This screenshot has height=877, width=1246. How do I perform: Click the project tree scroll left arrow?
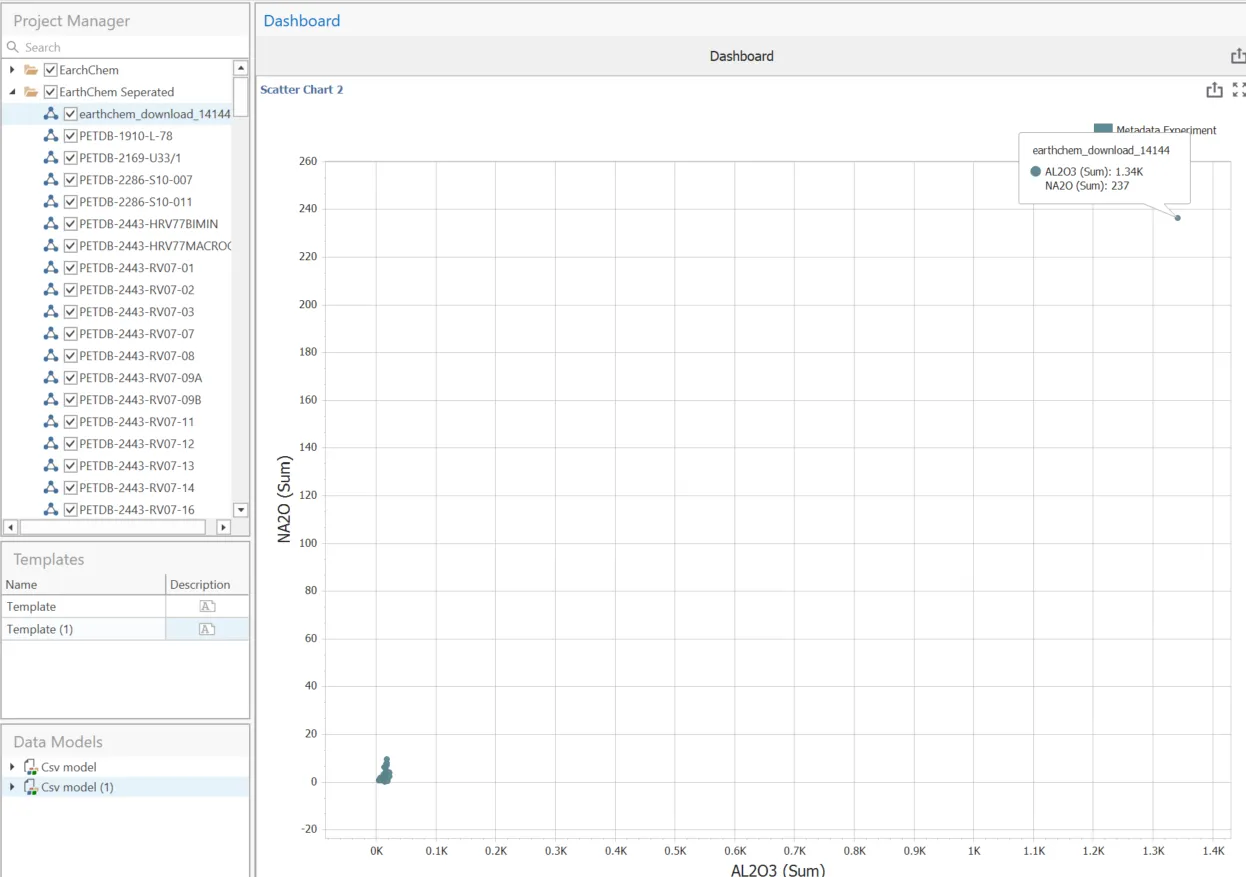point(11,527)
